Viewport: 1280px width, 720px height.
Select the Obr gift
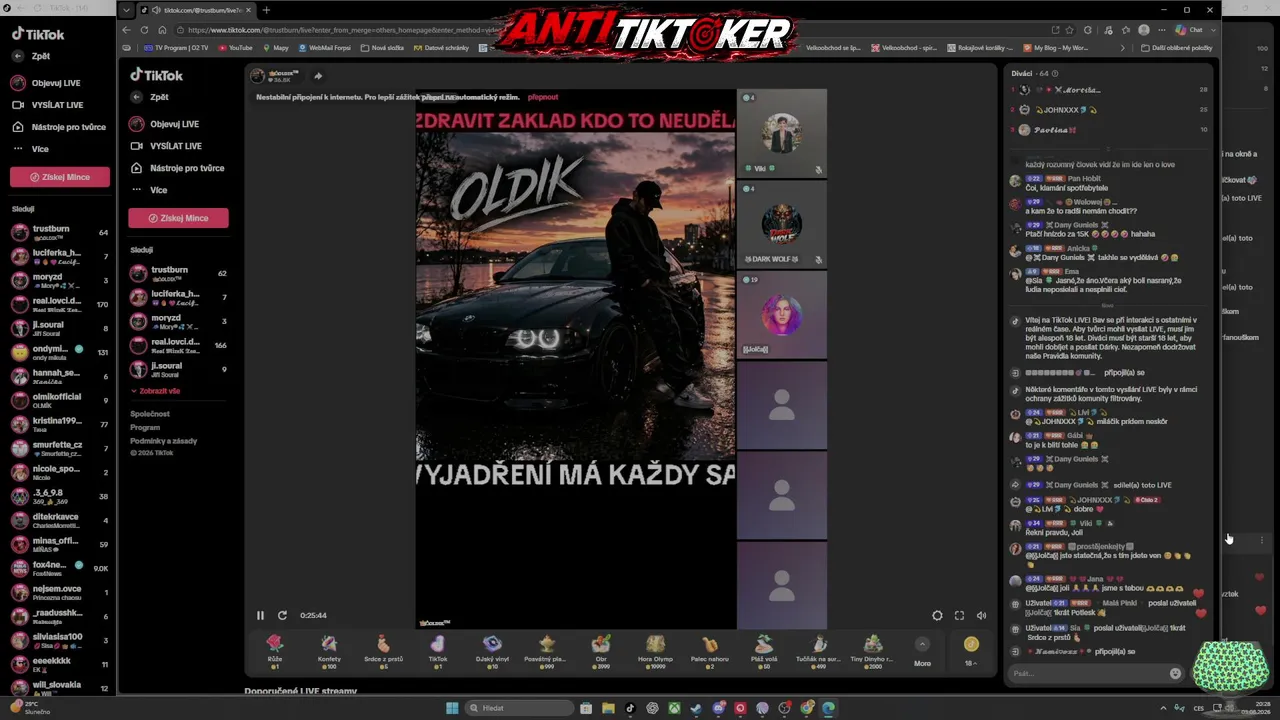[x=601, y=650]
